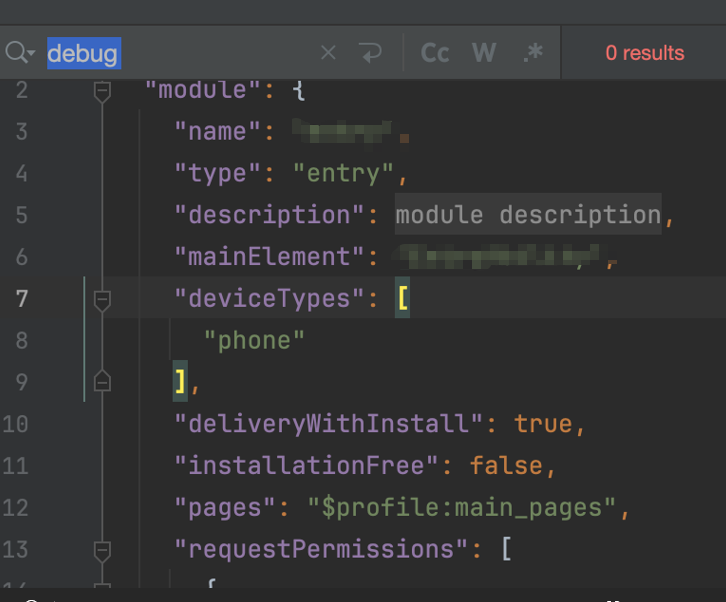Collapse the "deviceTypes" array fold marker

coord(102,298)
